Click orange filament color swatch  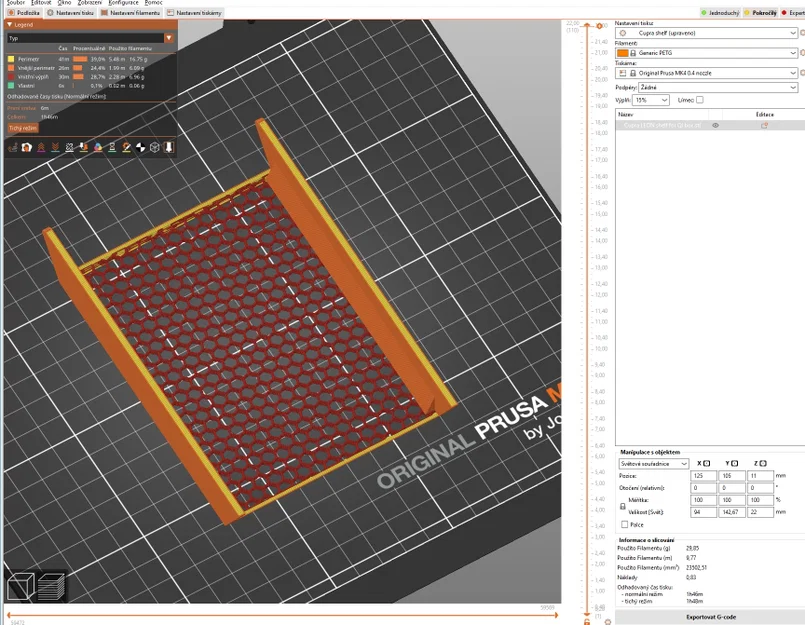tap(622, 53)
